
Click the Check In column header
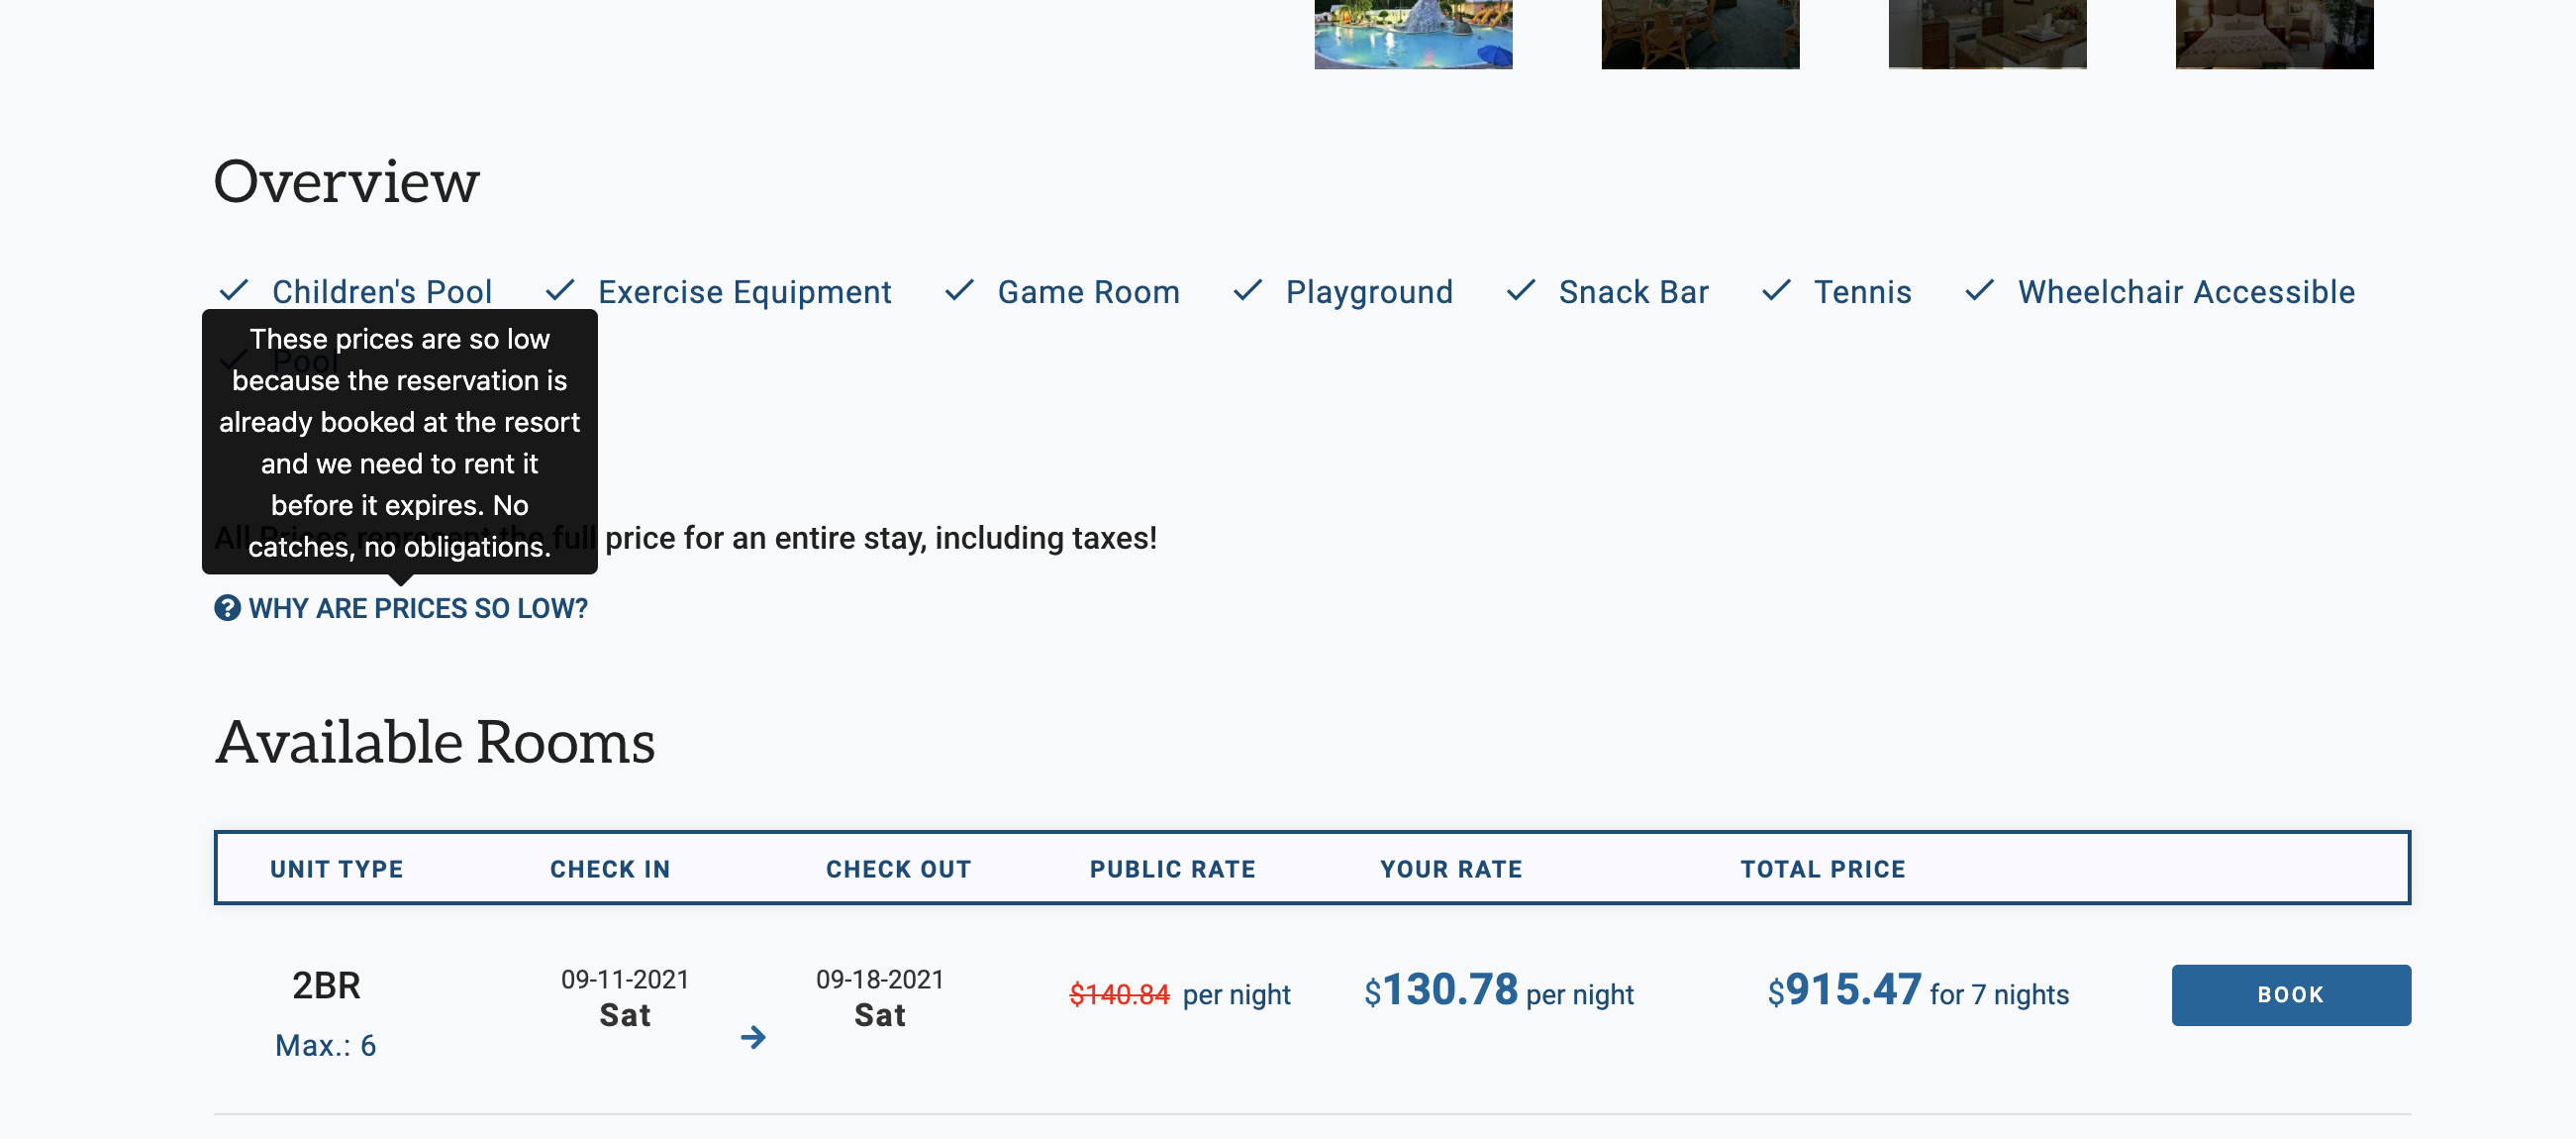point(610,869)
